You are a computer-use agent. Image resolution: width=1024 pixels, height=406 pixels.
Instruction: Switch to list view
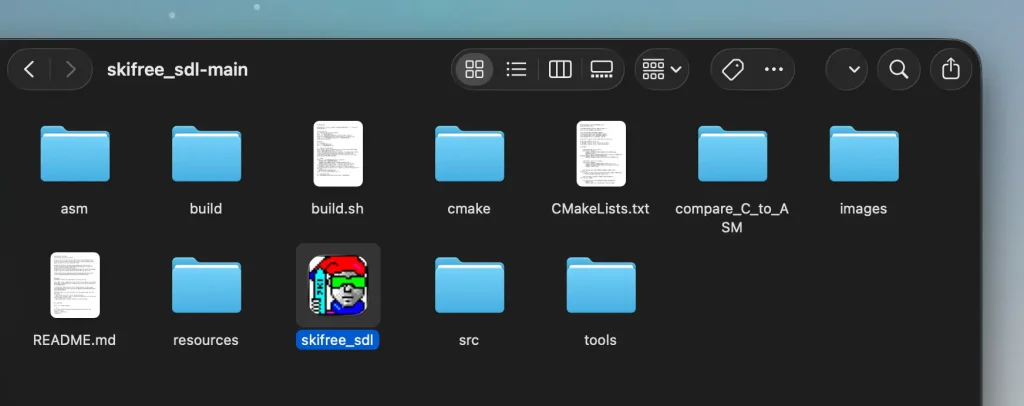517,69
